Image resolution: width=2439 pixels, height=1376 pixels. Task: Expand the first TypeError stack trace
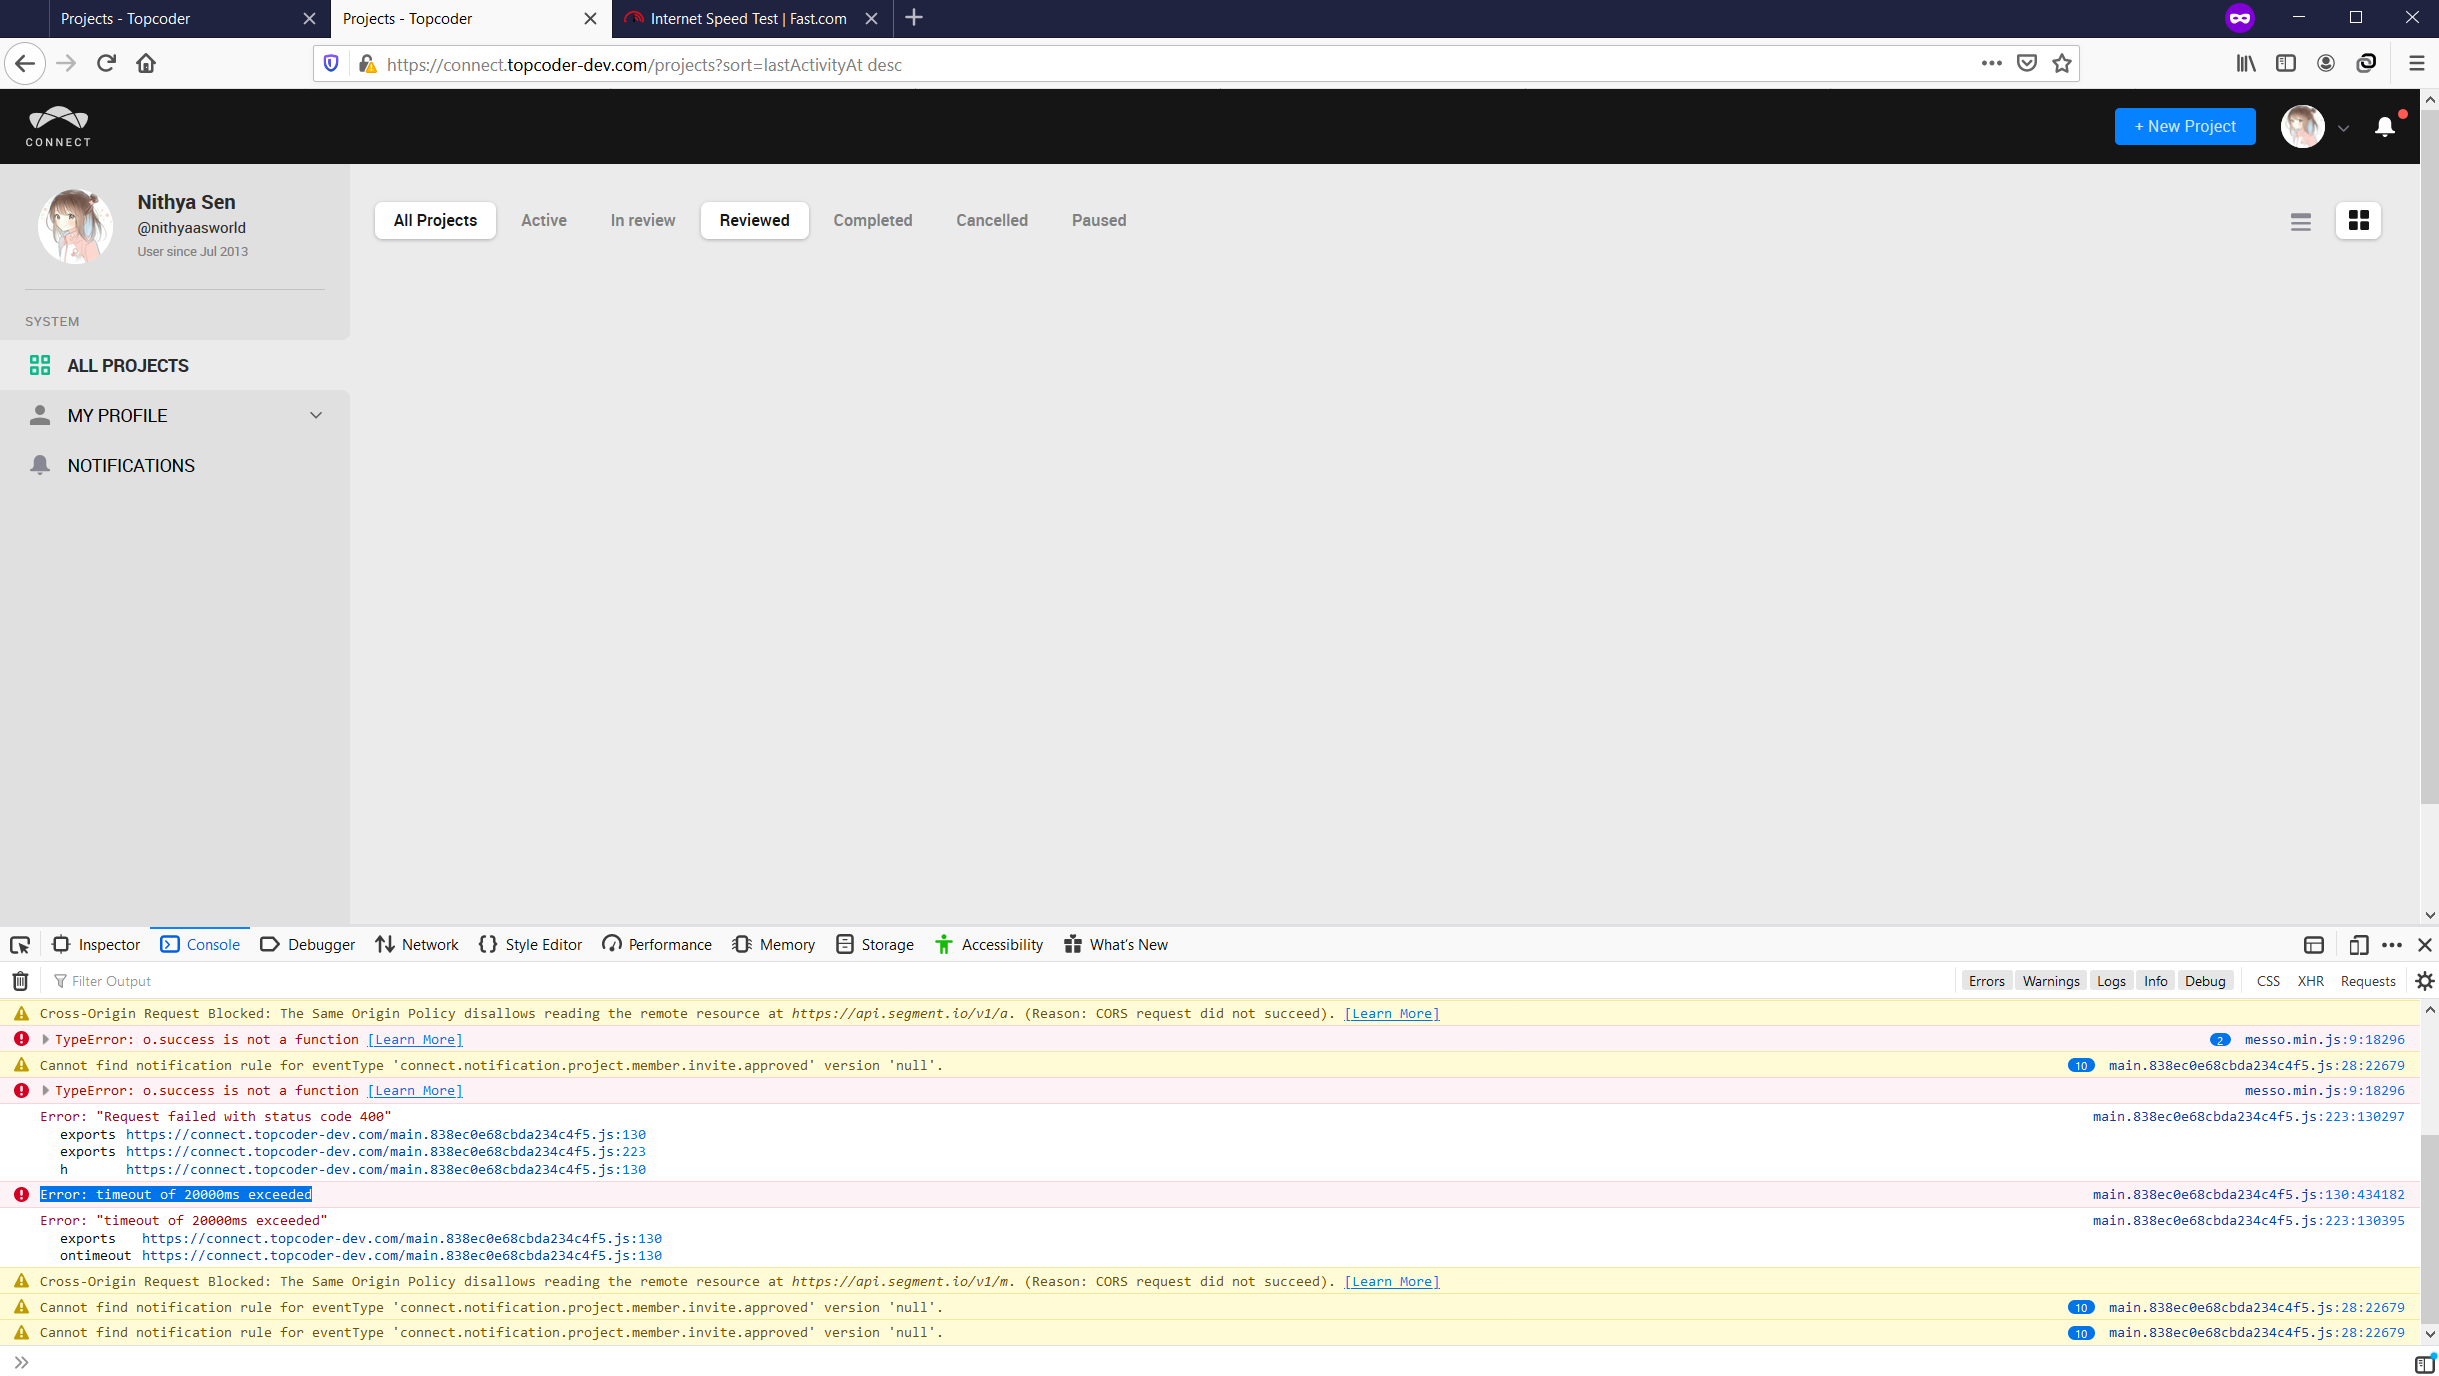(x=46, y=1040)
